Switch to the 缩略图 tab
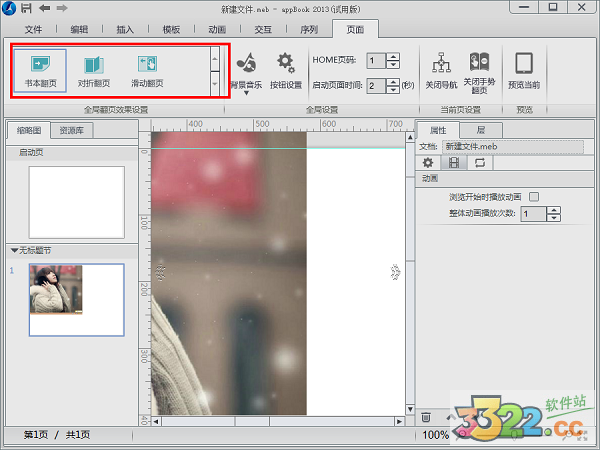Image resolution: width=600 pixels, height=450 pixels. click(29, 130)
